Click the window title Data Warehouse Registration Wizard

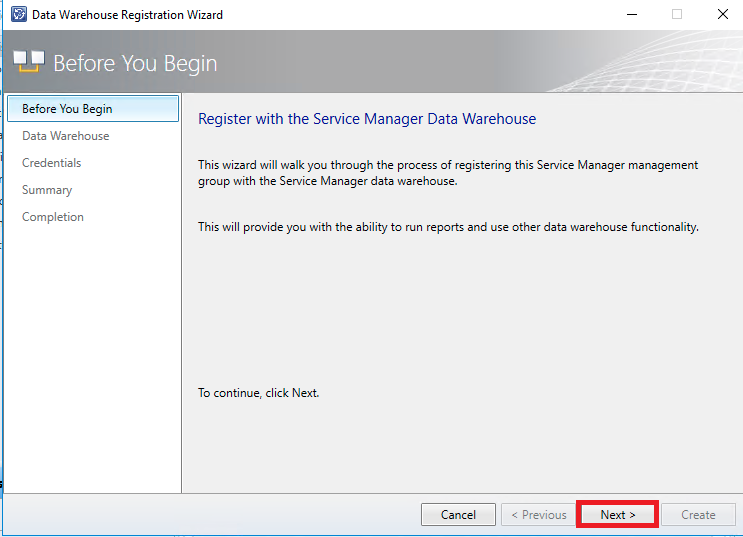click(x=127, y=15)
